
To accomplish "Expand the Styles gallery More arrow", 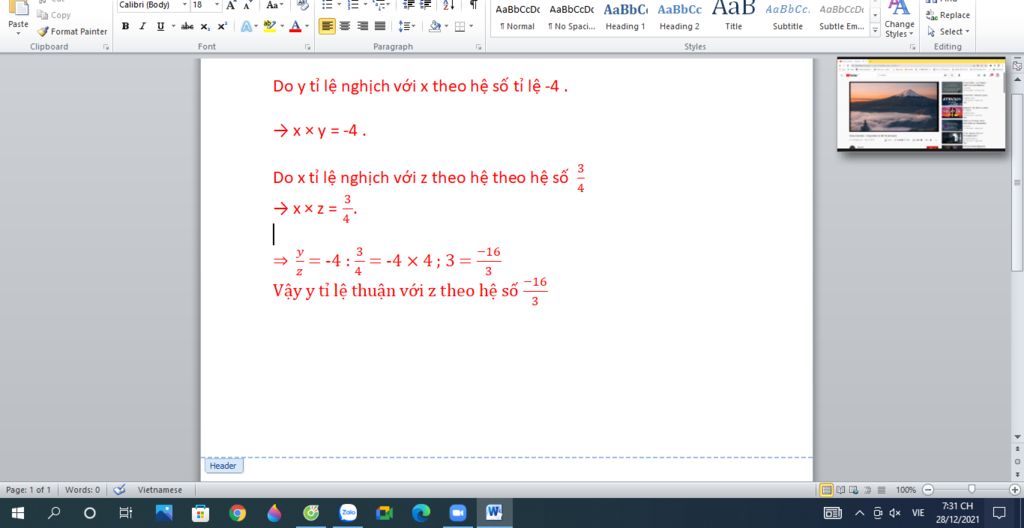I will tap(875, 30).
